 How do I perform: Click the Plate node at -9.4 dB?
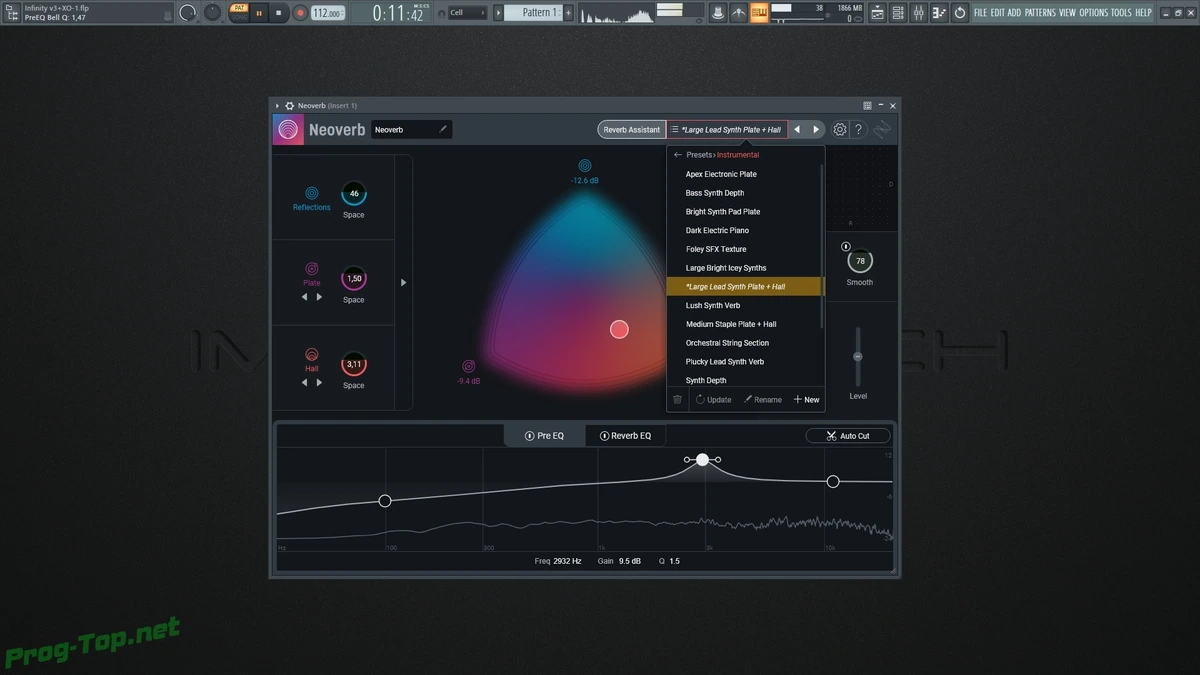click(x=469, y=367)
